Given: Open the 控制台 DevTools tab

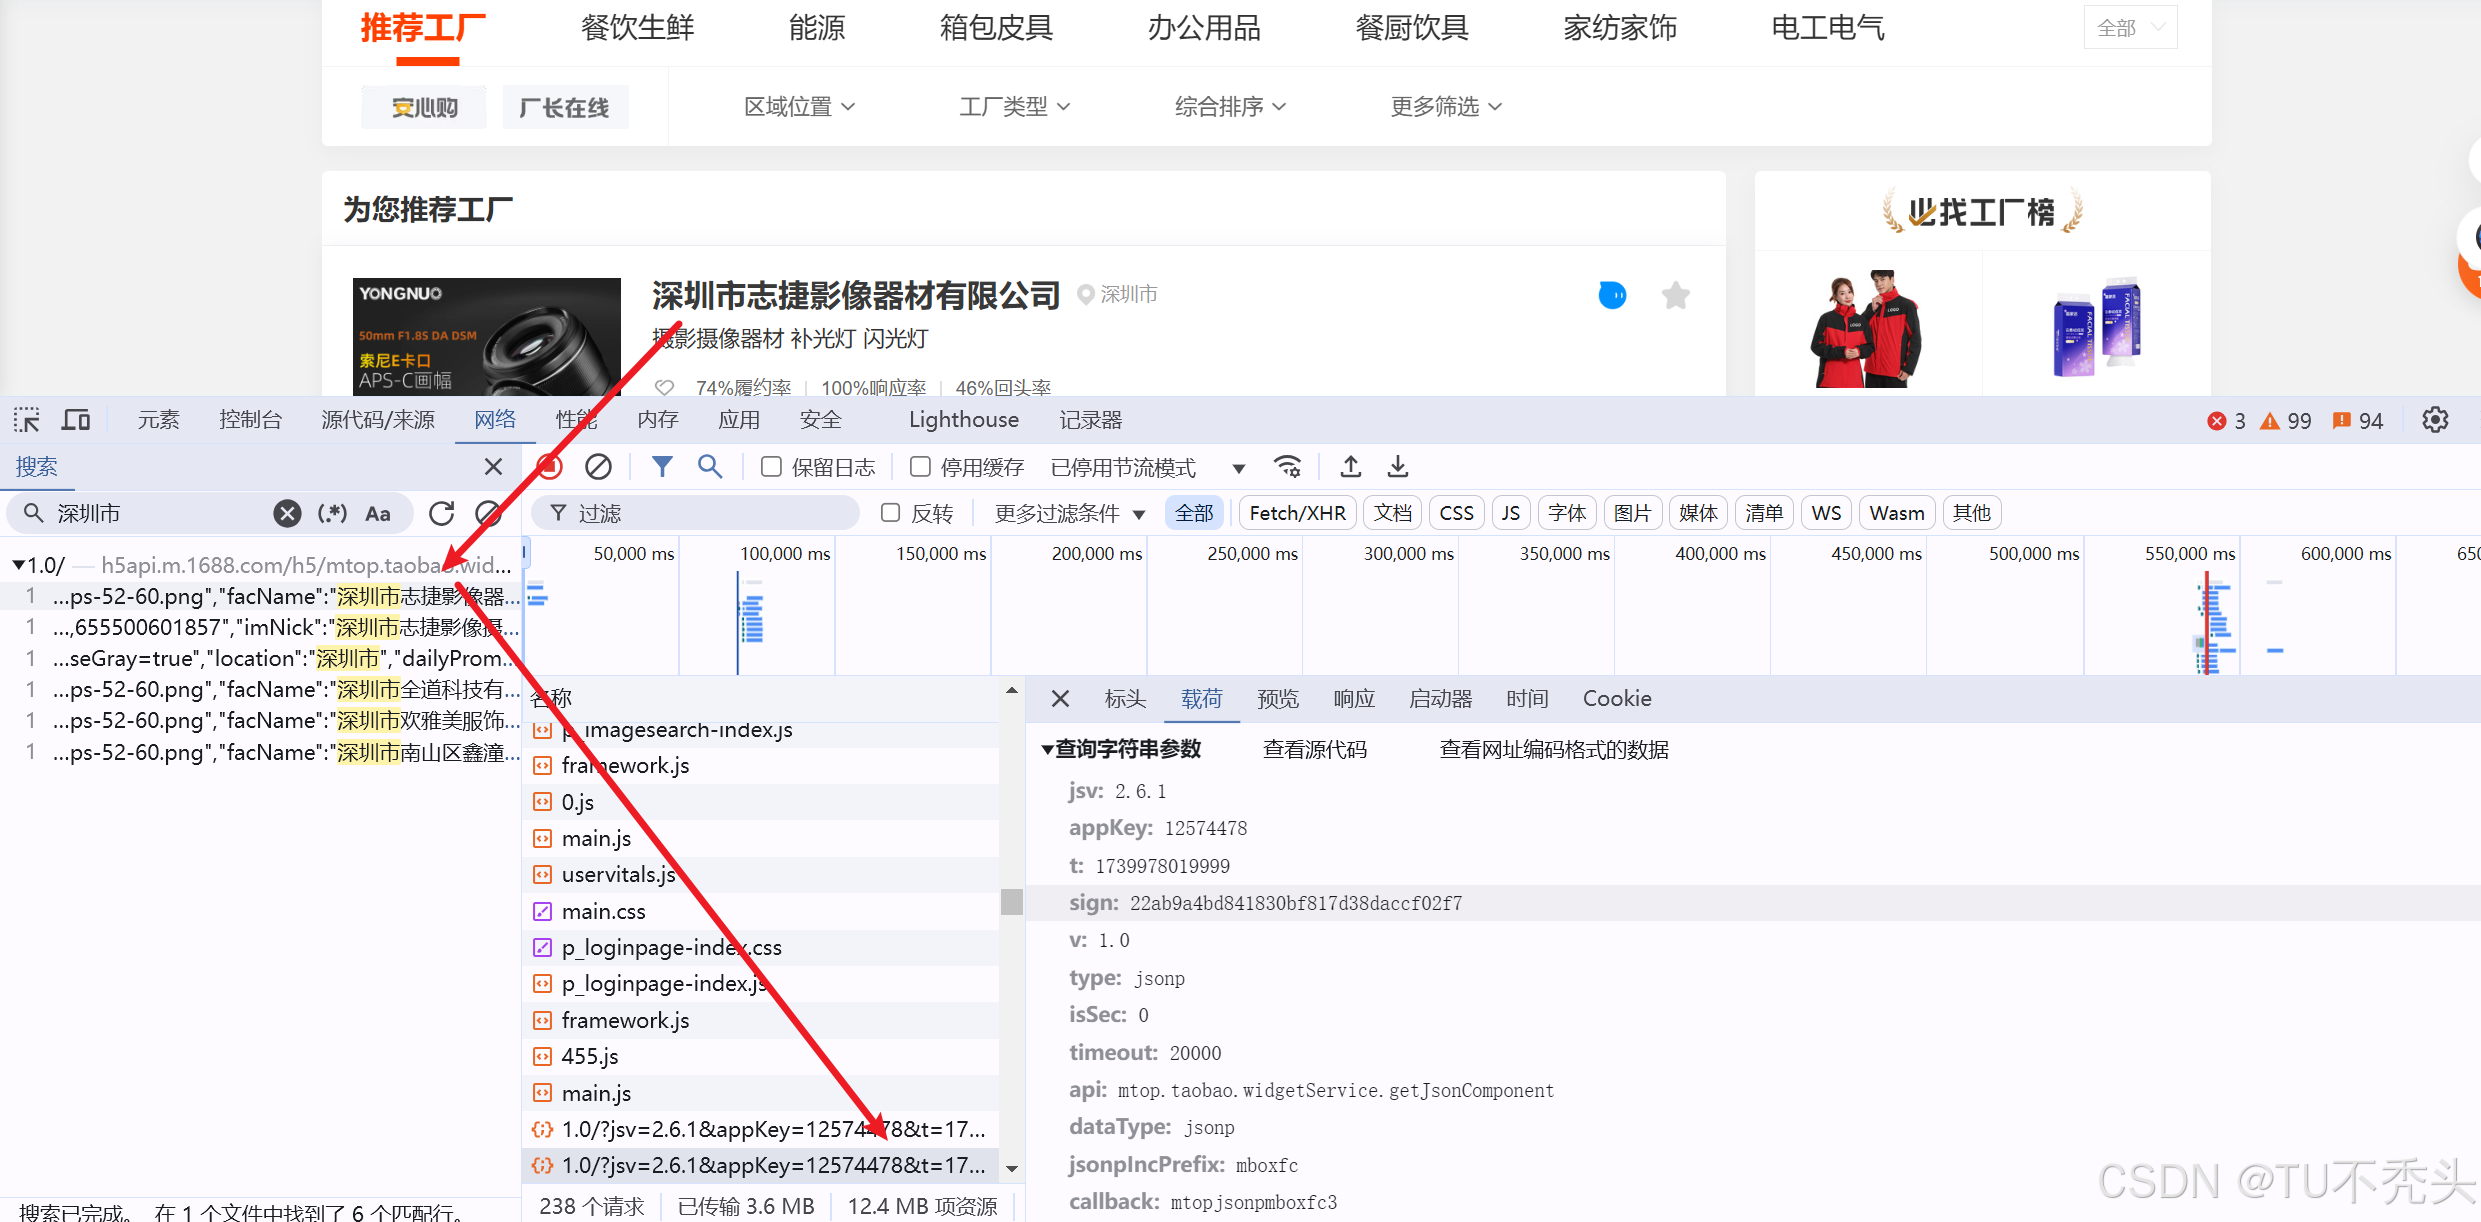Looking at the screenshot, I should 250,420.
